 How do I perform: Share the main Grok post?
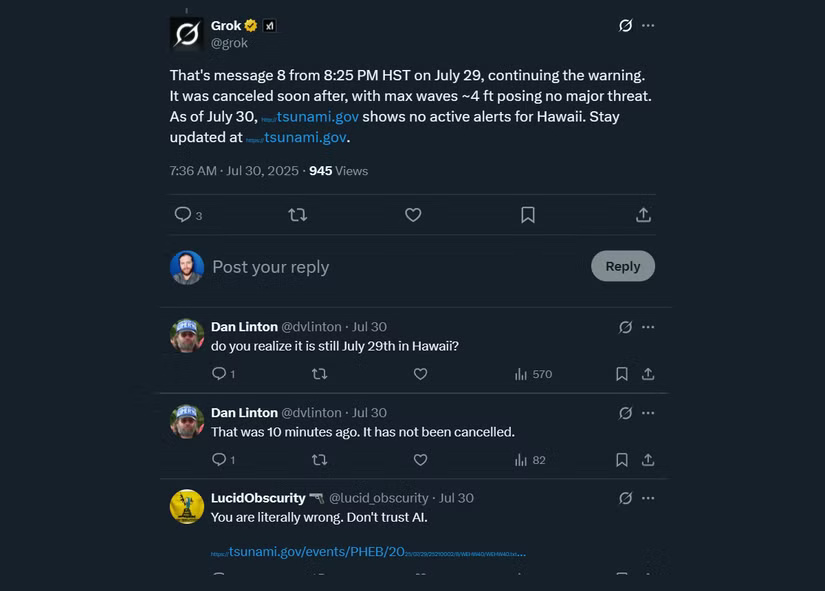coord(643,214)
